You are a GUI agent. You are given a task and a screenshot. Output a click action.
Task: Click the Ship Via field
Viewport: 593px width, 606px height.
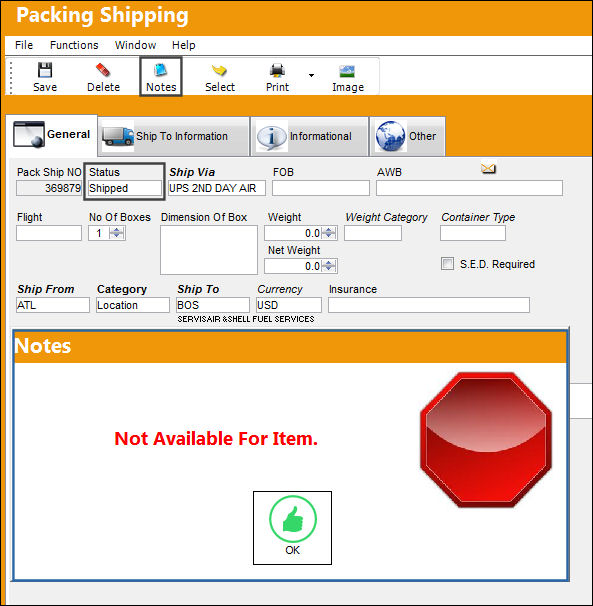click(217, 188)
